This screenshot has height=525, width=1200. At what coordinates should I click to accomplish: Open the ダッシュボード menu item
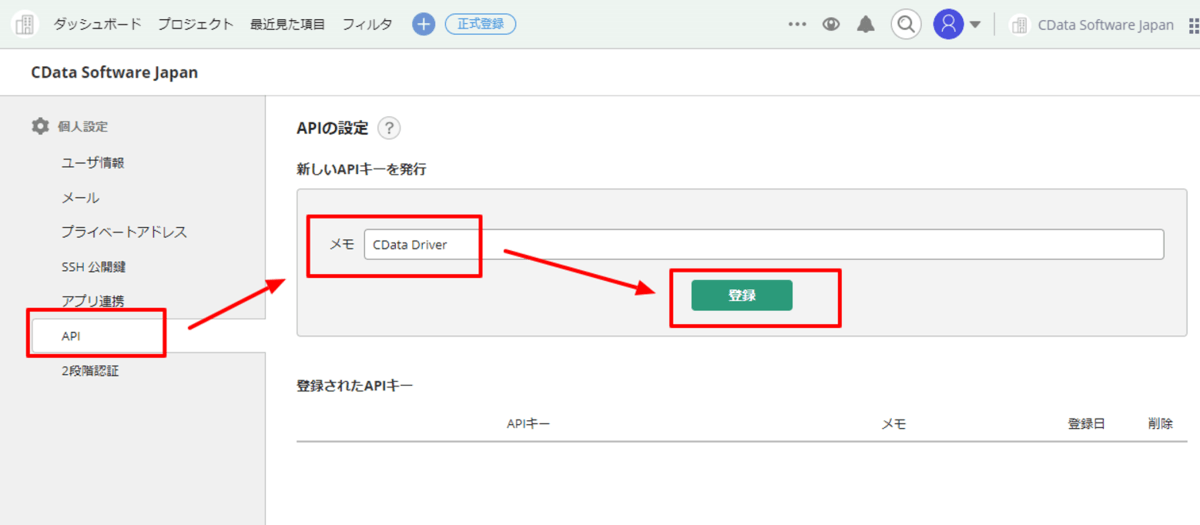[x=97, y=24]
